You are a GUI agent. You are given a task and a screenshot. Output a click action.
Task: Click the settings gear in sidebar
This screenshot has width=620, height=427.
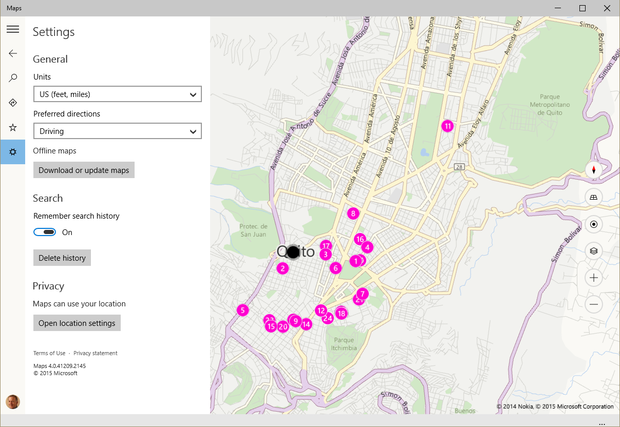[x=13, y=152]
